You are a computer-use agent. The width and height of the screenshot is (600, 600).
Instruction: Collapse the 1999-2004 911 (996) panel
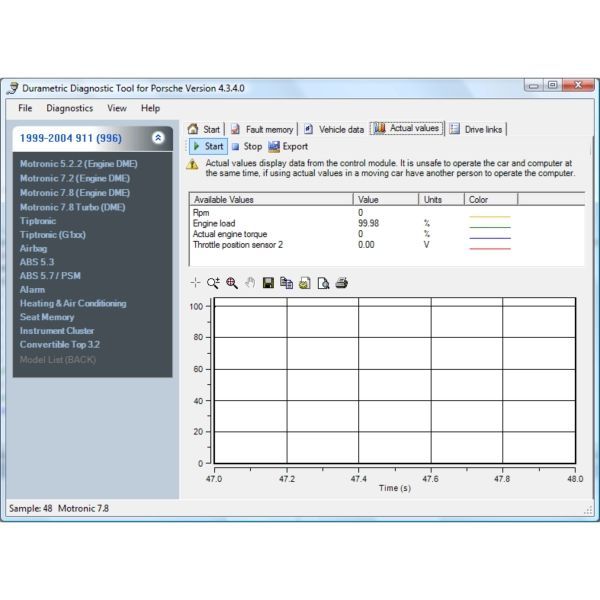(x=158, y=138)
